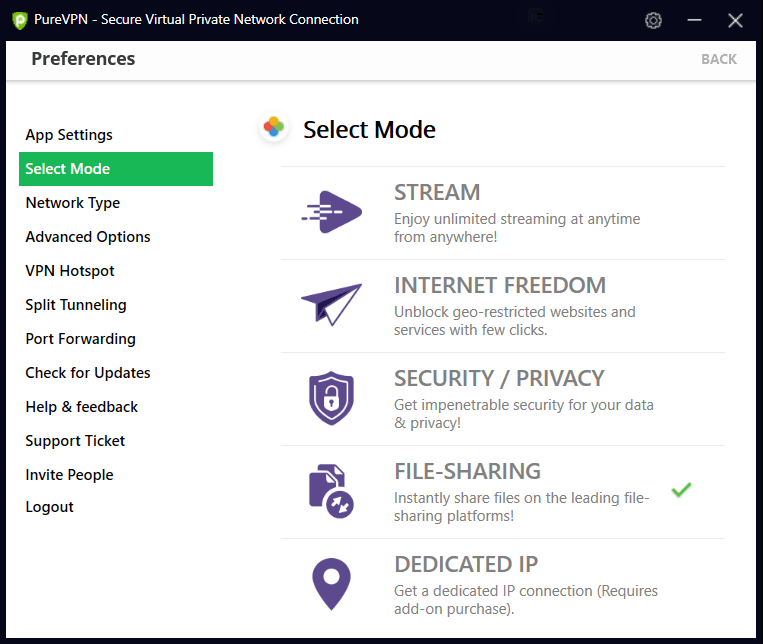
Task: Click the PureVPN shield logo in title bar
Action: click(19, 20)
